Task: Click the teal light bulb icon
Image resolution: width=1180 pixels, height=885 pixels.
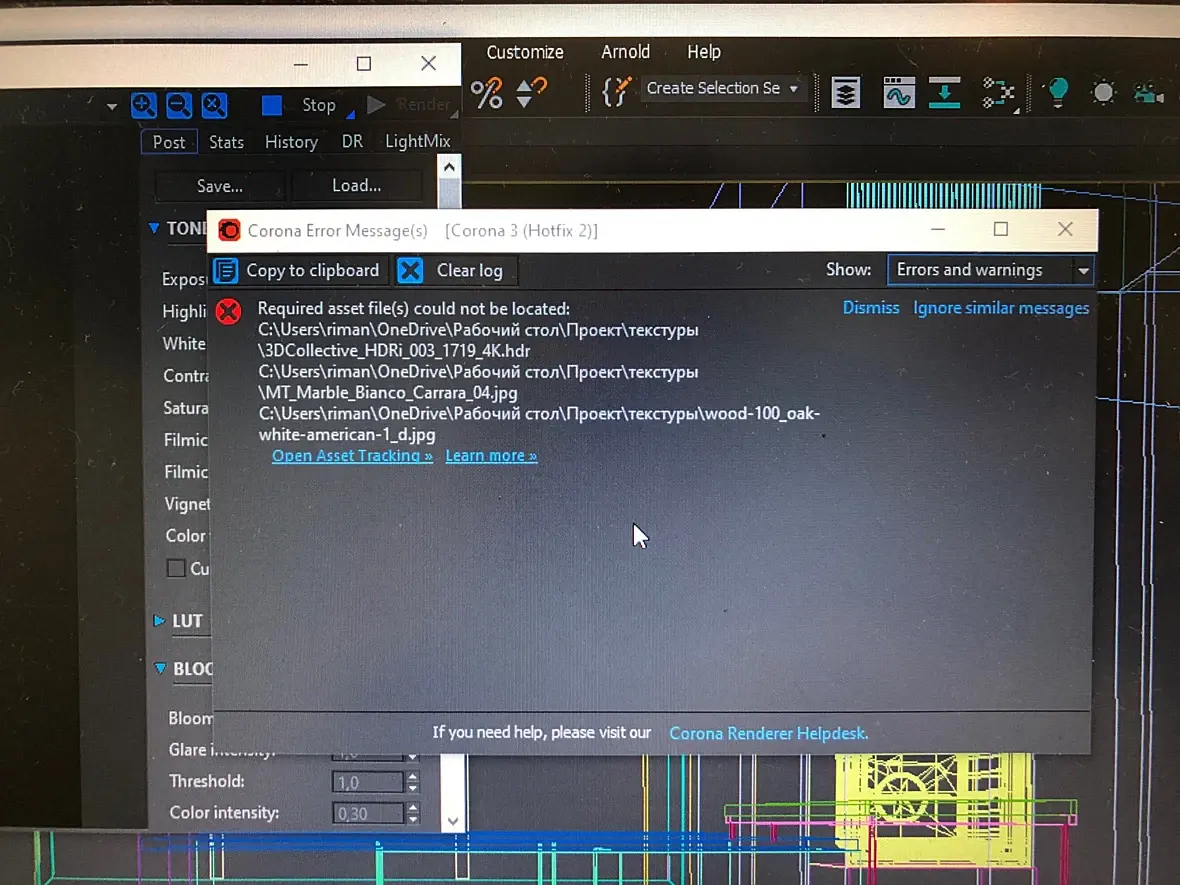Action: coord(1058,93)
